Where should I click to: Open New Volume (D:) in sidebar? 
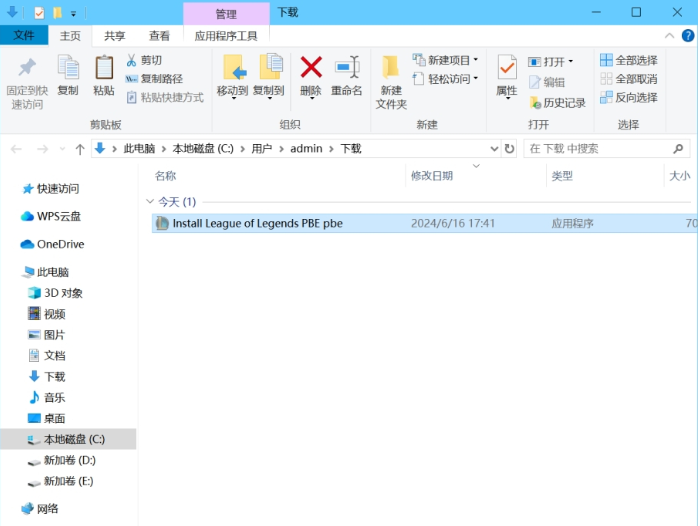[62, 460]
